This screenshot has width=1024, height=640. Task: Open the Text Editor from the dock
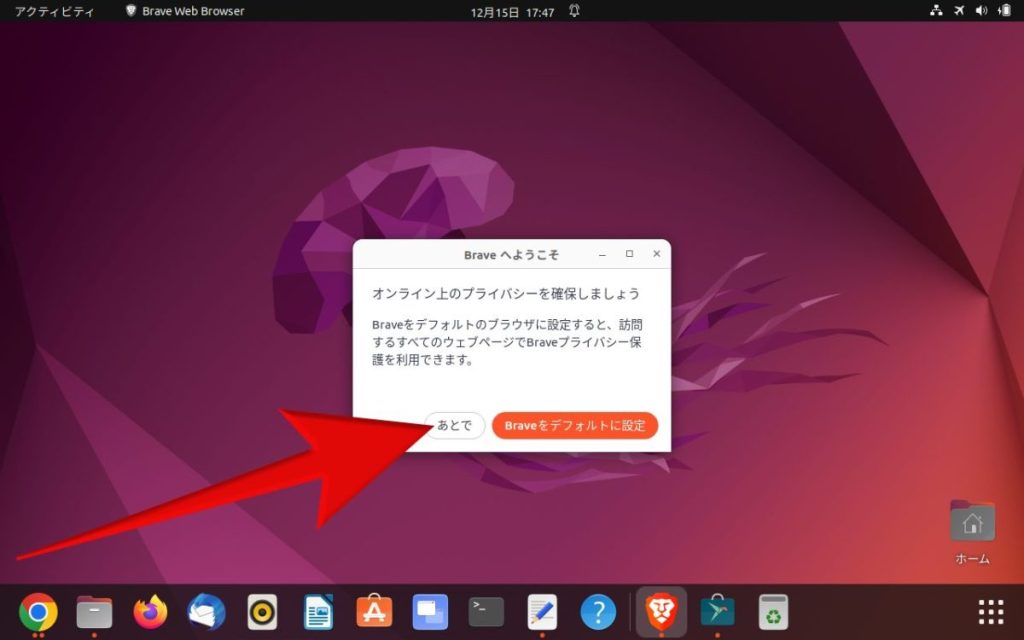(542, 612)
